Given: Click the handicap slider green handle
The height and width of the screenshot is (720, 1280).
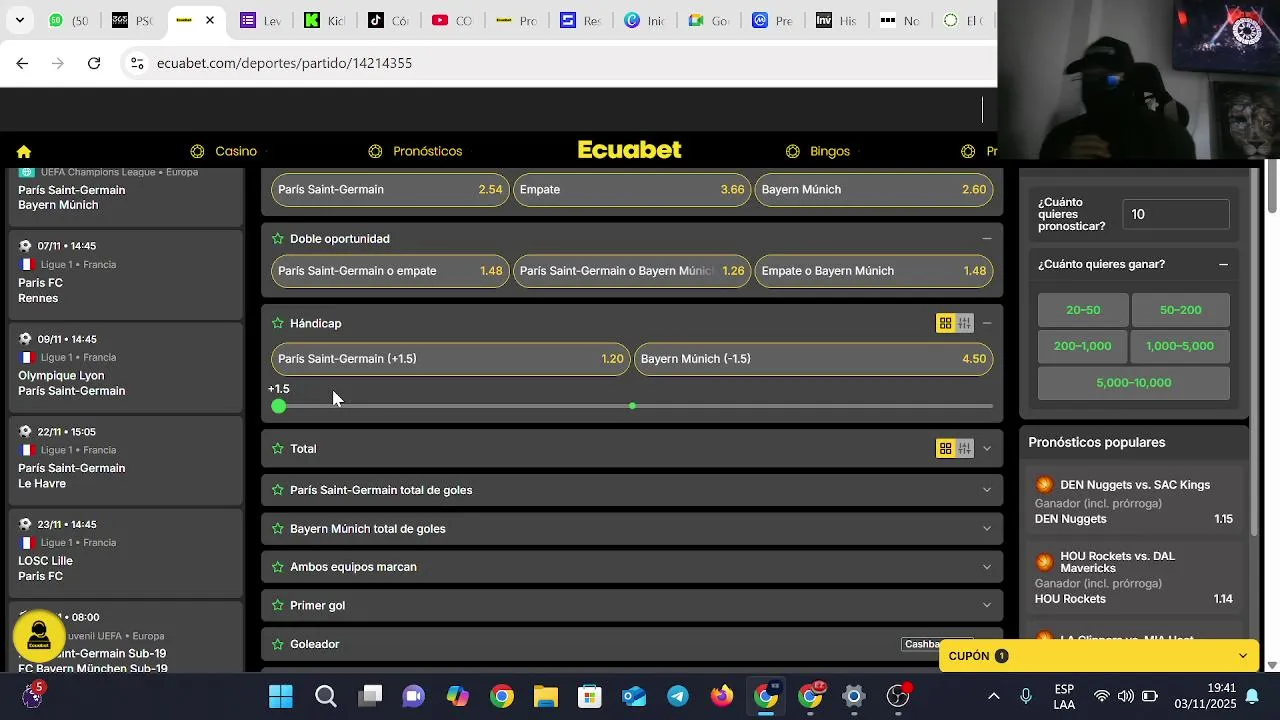Looking at the screenshot, I should (x=279, y=406).
